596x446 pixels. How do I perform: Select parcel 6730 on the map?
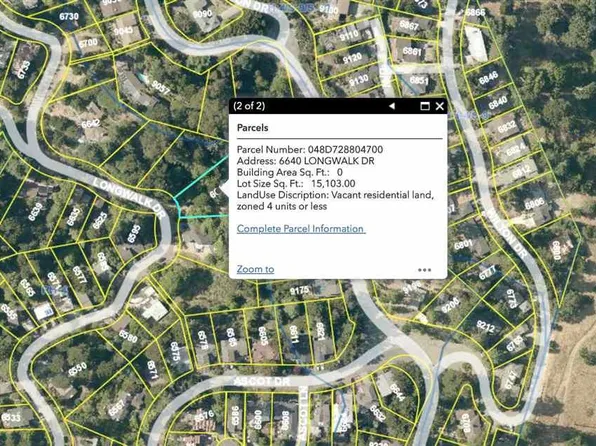pos(69,16)
